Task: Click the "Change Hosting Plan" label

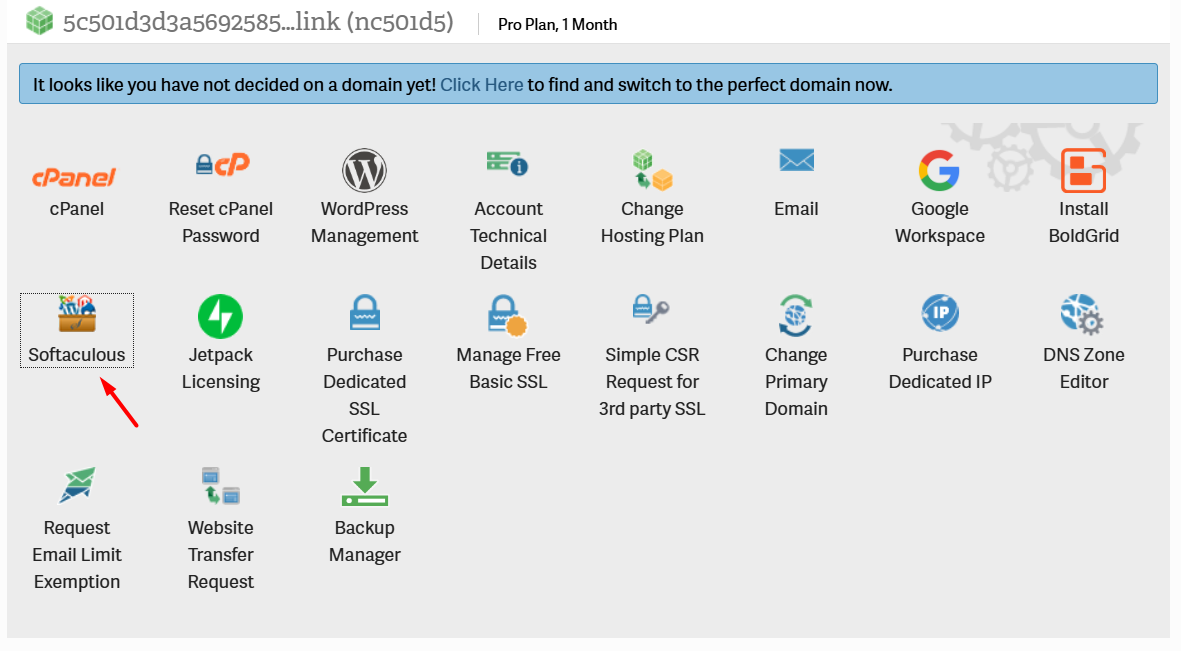Action: click(x=652, y=222)
